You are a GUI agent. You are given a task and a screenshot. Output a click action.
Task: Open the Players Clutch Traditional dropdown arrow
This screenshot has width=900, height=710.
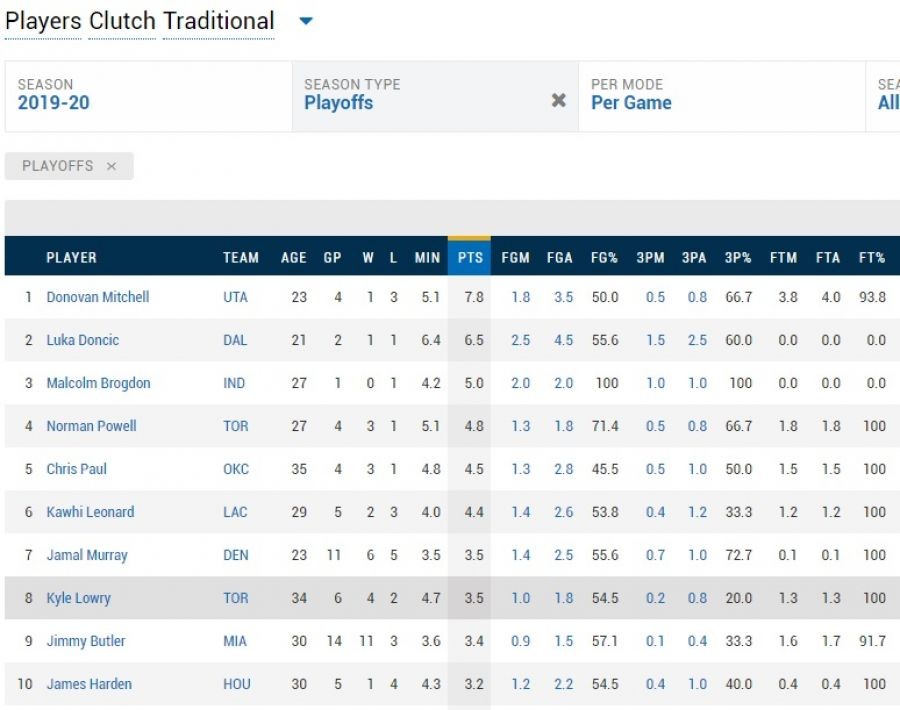click(x=306, y=21)
